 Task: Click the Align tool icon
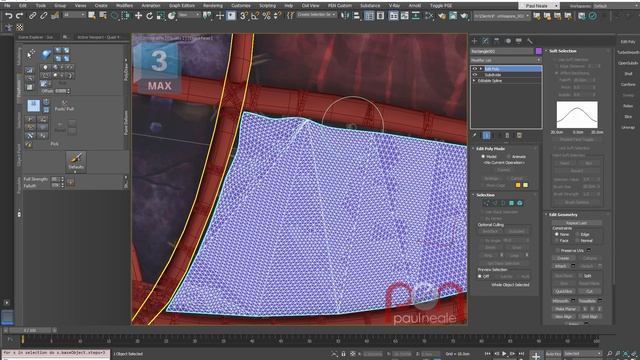coord(356,16)
